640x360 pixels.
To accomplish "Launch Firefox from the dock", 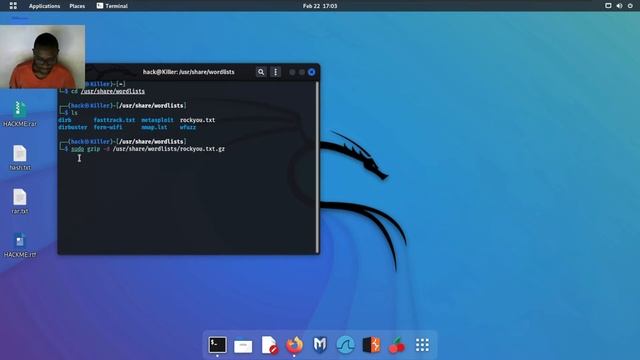I will [294, 345].
